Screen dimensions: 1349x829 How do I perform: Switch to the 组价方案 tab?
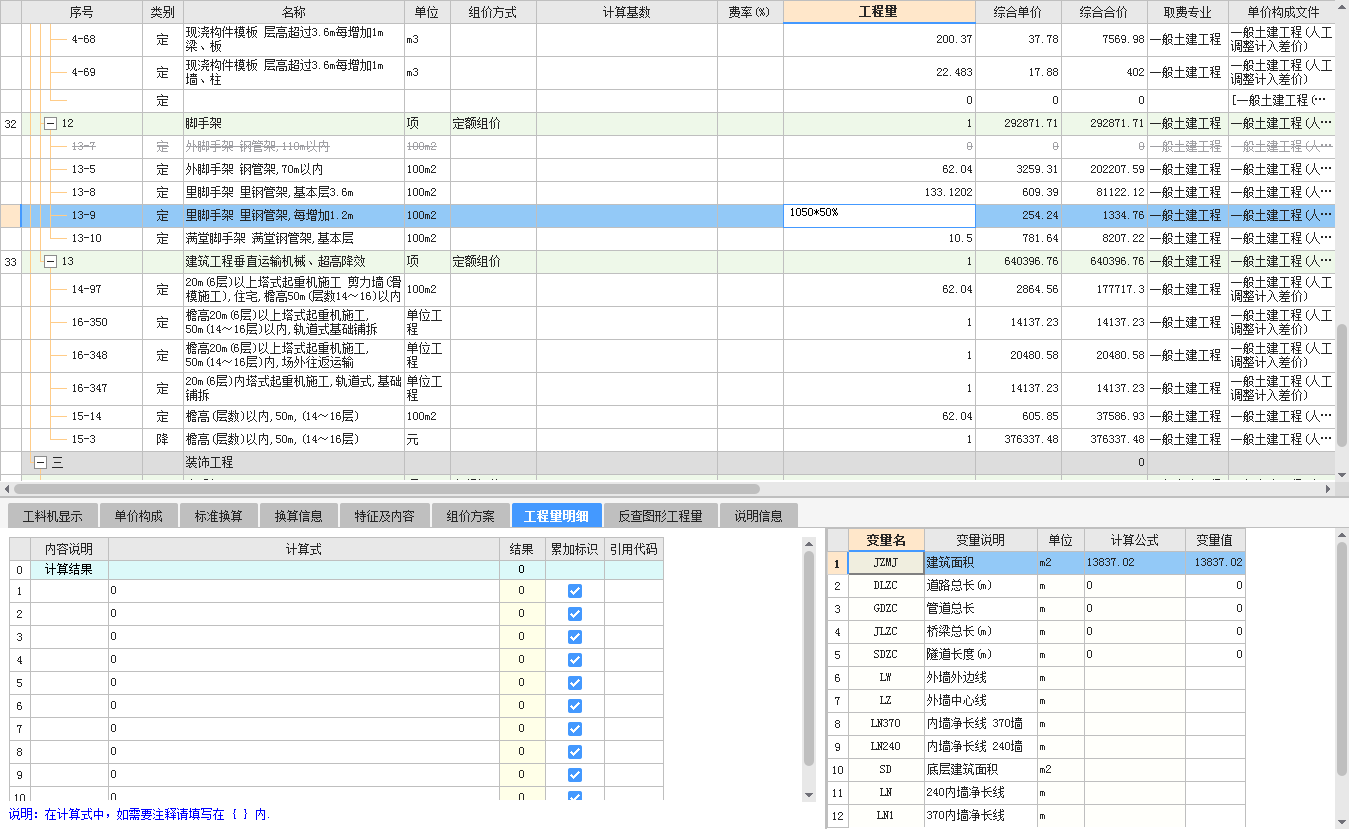point(470,516)
